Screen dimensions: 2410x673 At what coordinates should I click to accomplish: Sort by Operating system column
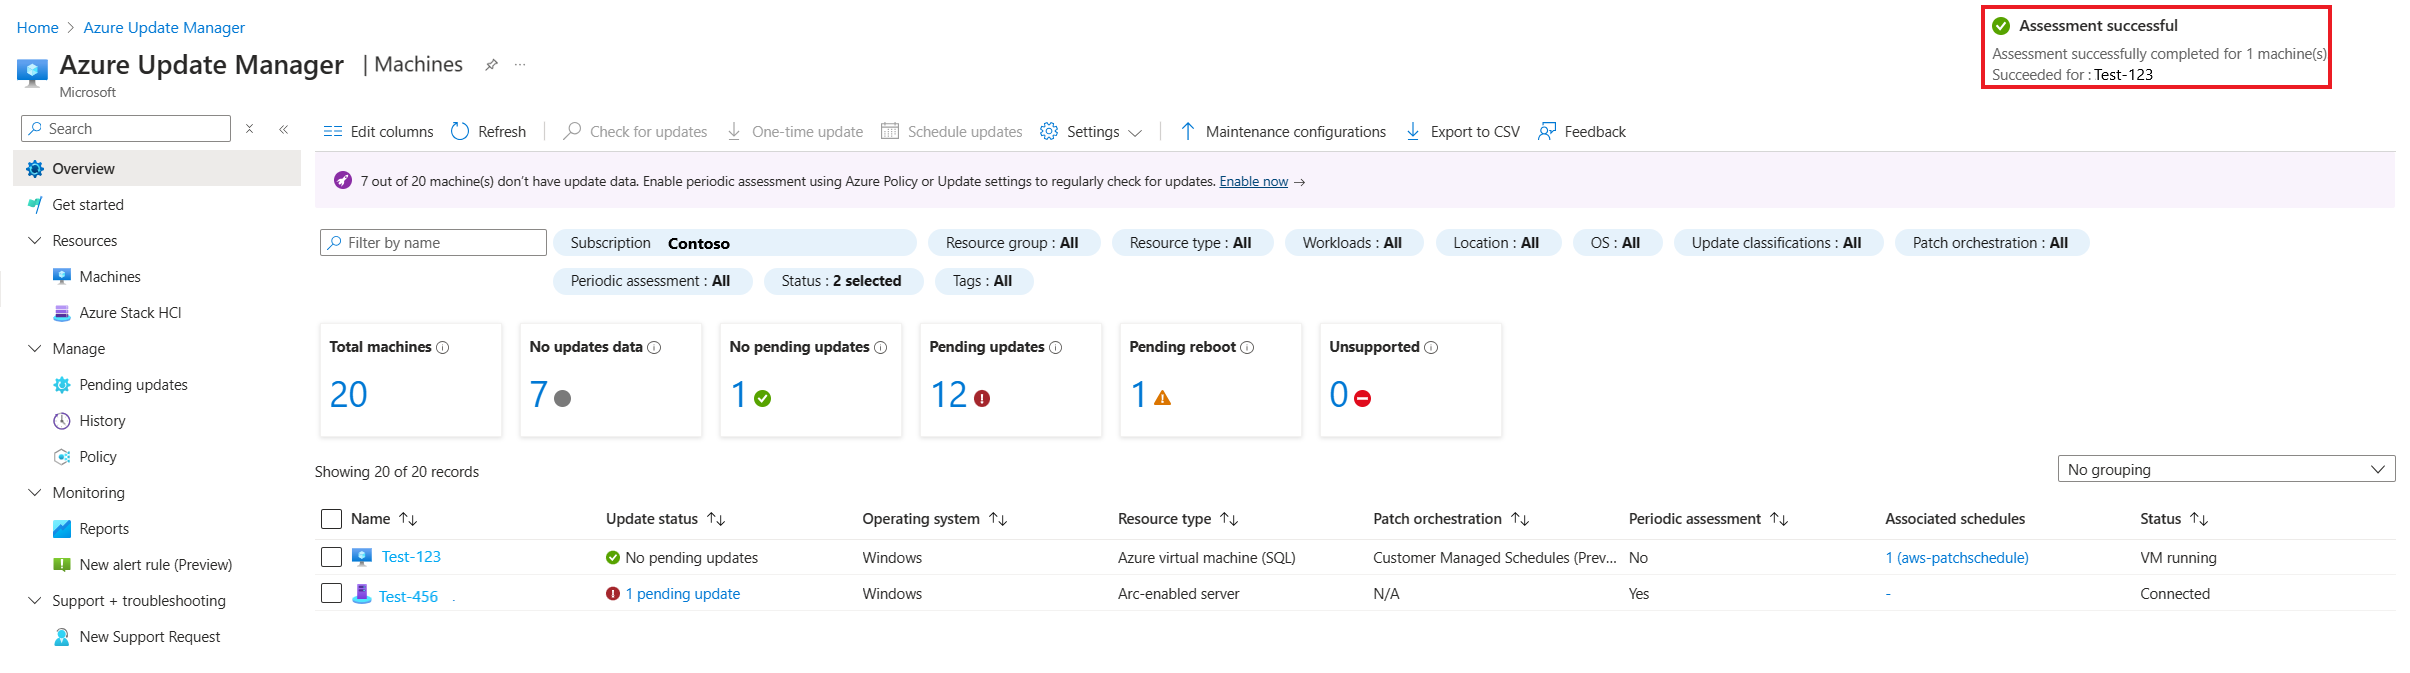(934, 519)
